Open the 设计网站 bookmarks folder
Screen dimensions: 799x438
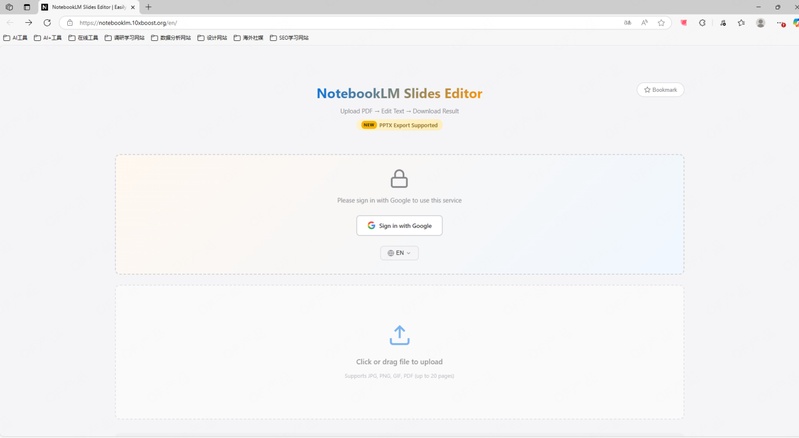pos(212,38)
